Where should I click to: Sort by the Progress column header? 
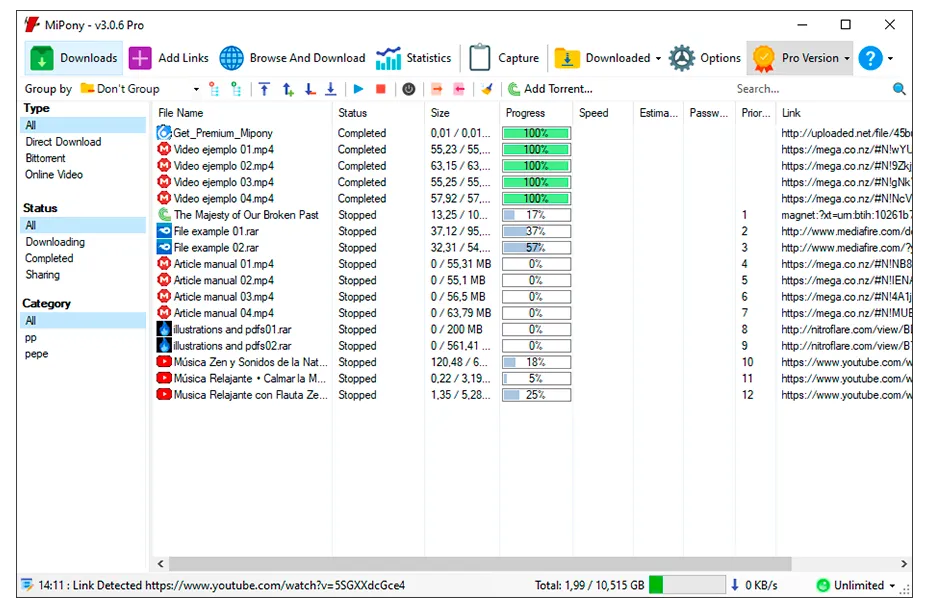pos(536,113)
